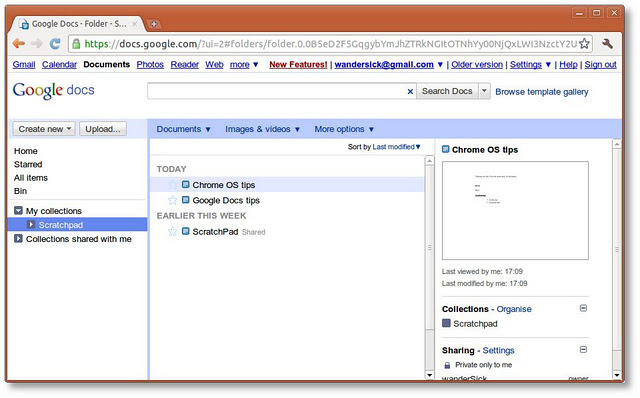Open the Create new dropdown
Viewport: 640px width, 398px height.
click(x=44, y=129)
